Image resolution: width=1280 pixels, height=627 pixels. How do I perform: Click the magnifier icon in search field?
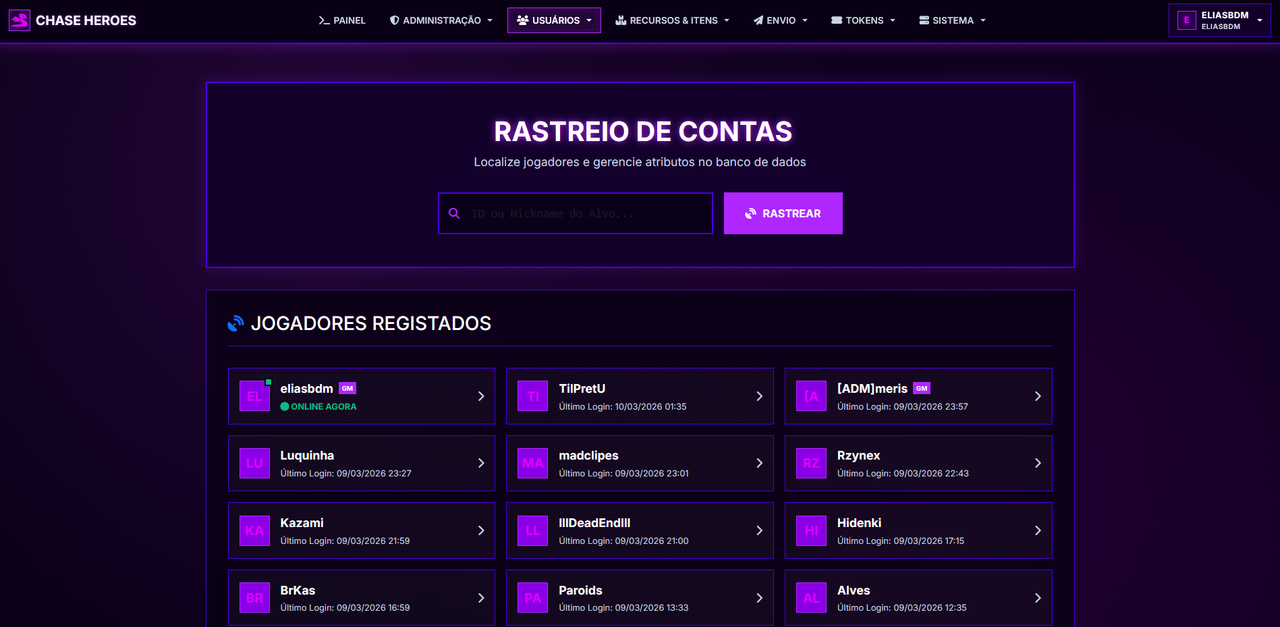click(x=454, y=213)
